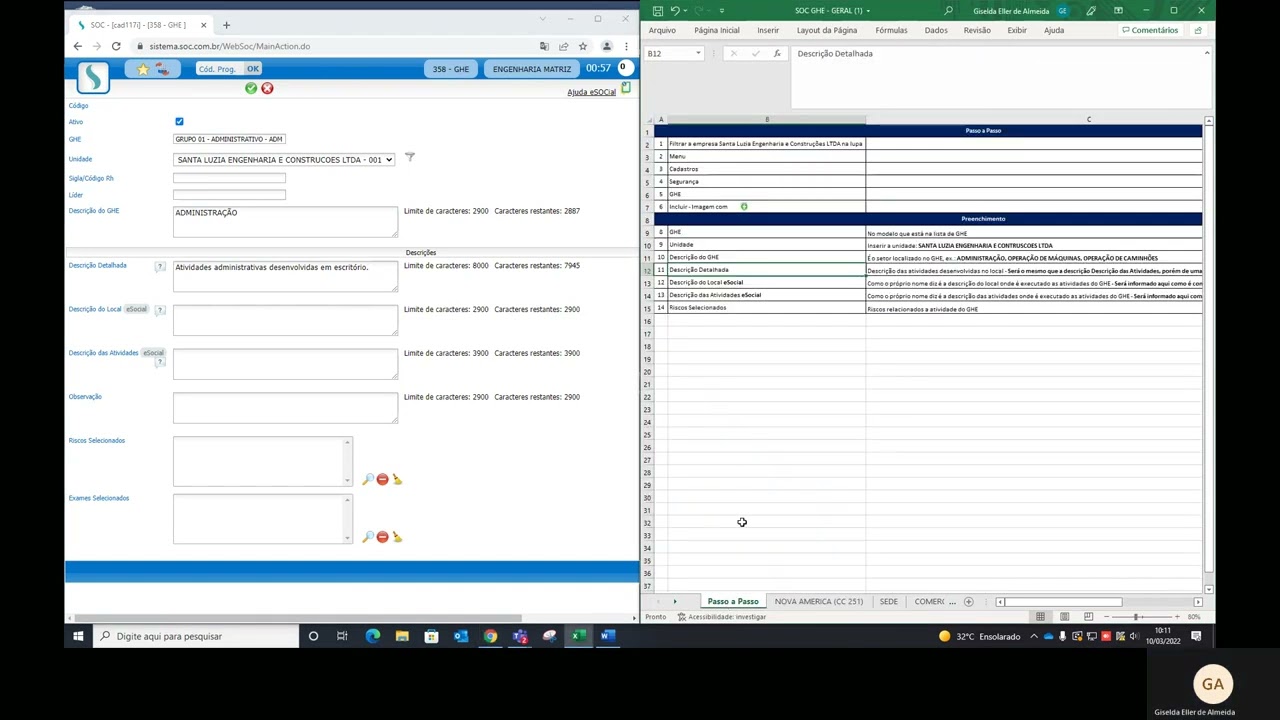This screenshot has width=1280, height=720.
Task: Open the SOC GHE - GERAL title dropdown
Action: 867,11
